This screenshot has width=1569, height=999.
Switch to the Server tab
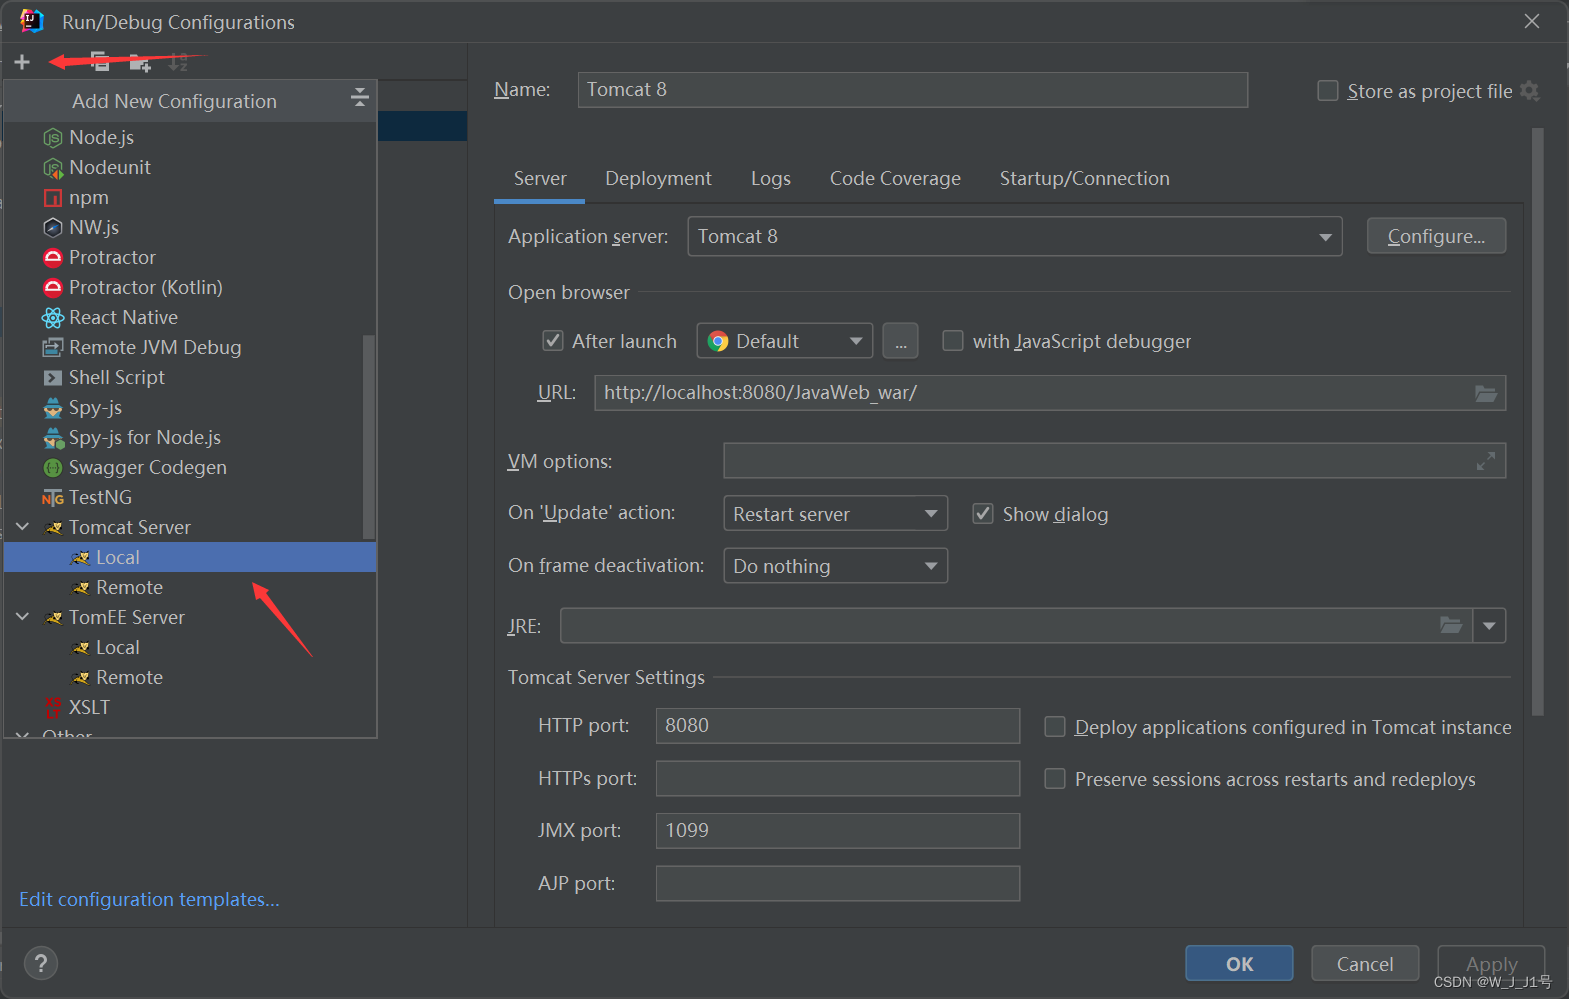pos(540,179)
